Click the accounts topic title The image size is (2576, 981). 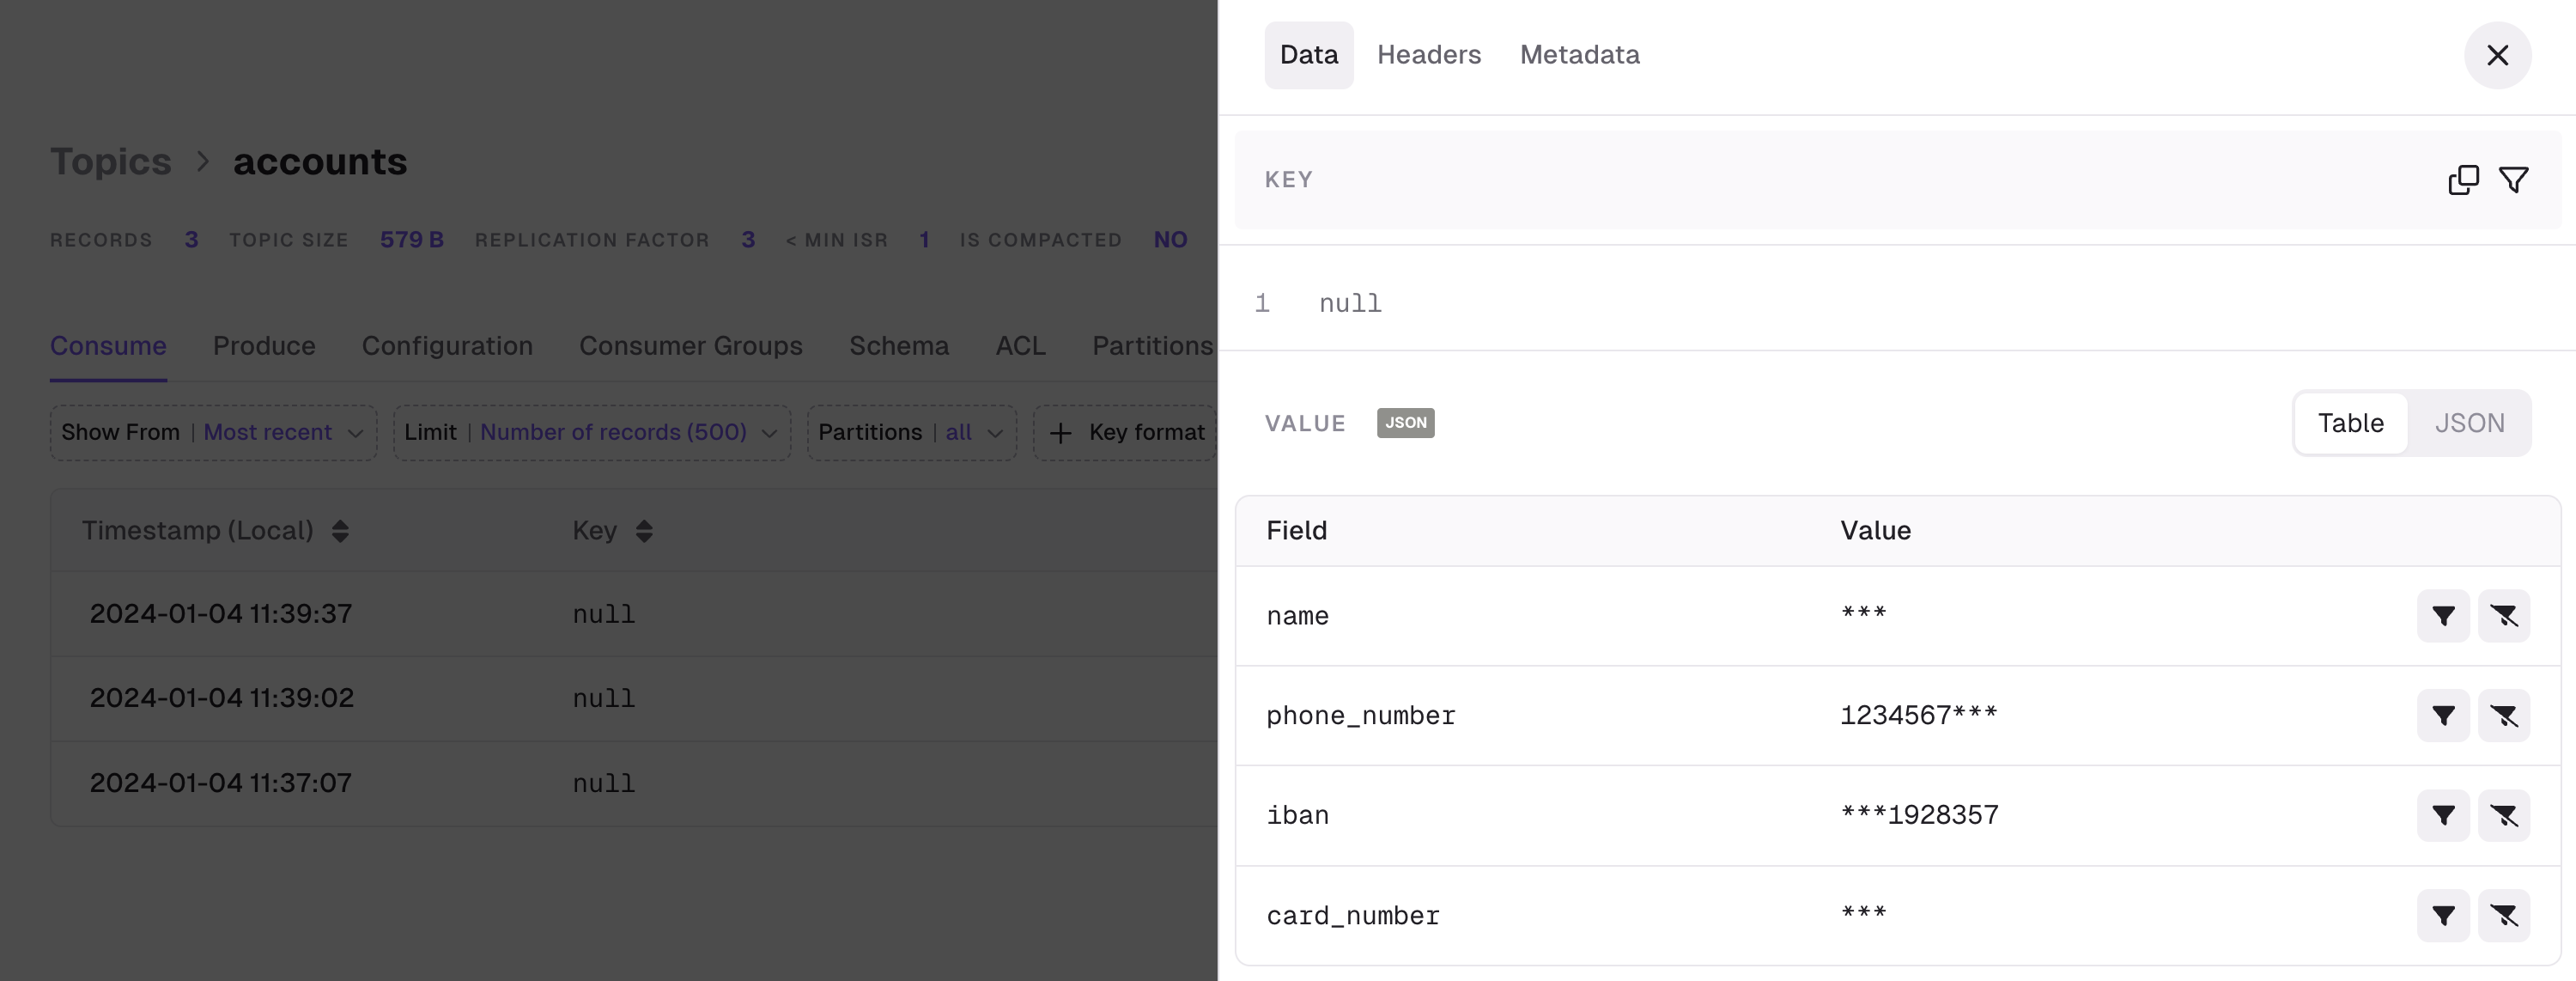[320, 162]
